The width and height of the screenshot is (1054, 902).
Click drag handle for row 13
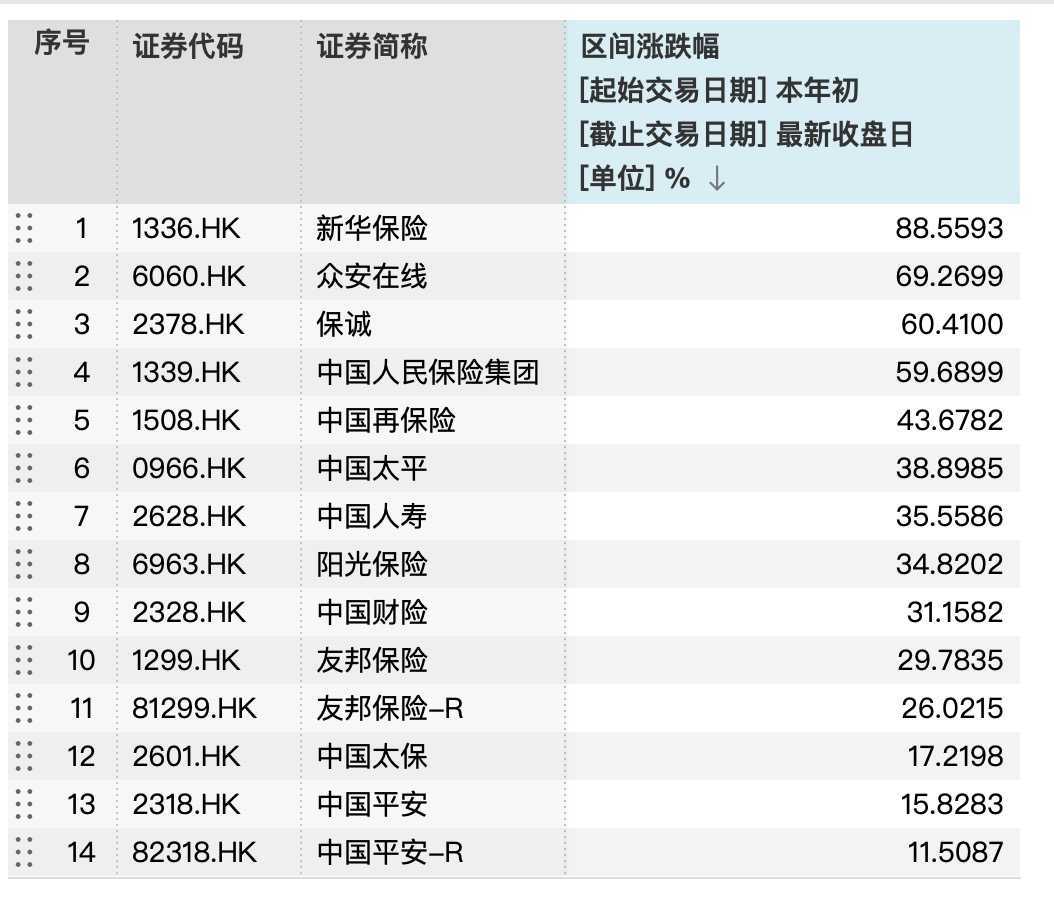pyautogui.click(x=25, y=804)
